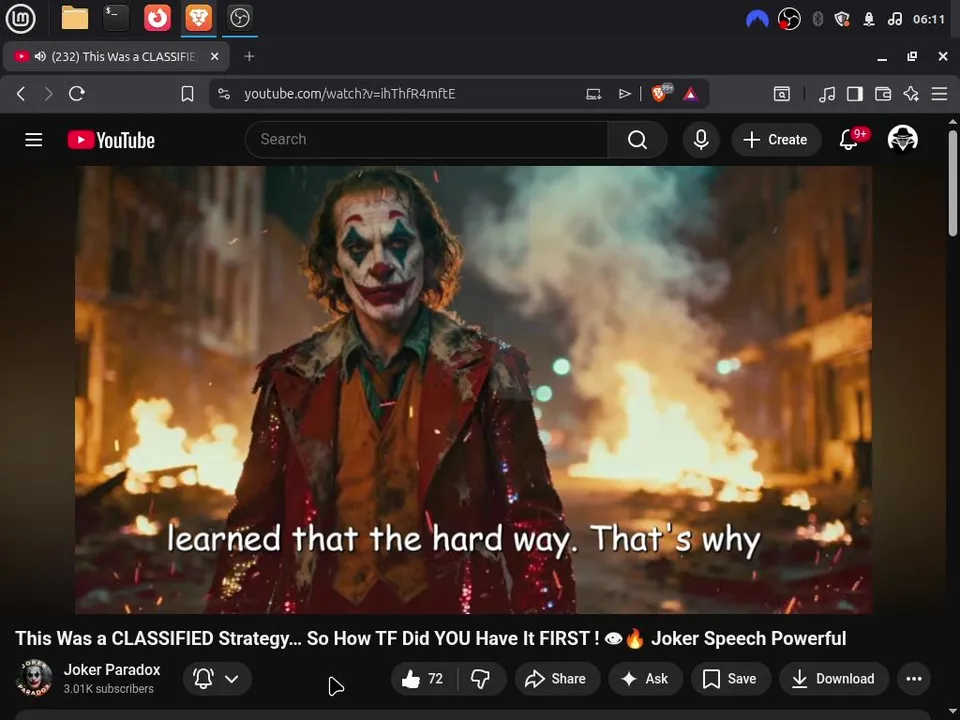This screenshot has width=960, height=720.
Task: Focus the address bar URL
Action: [x=350, y=94]
